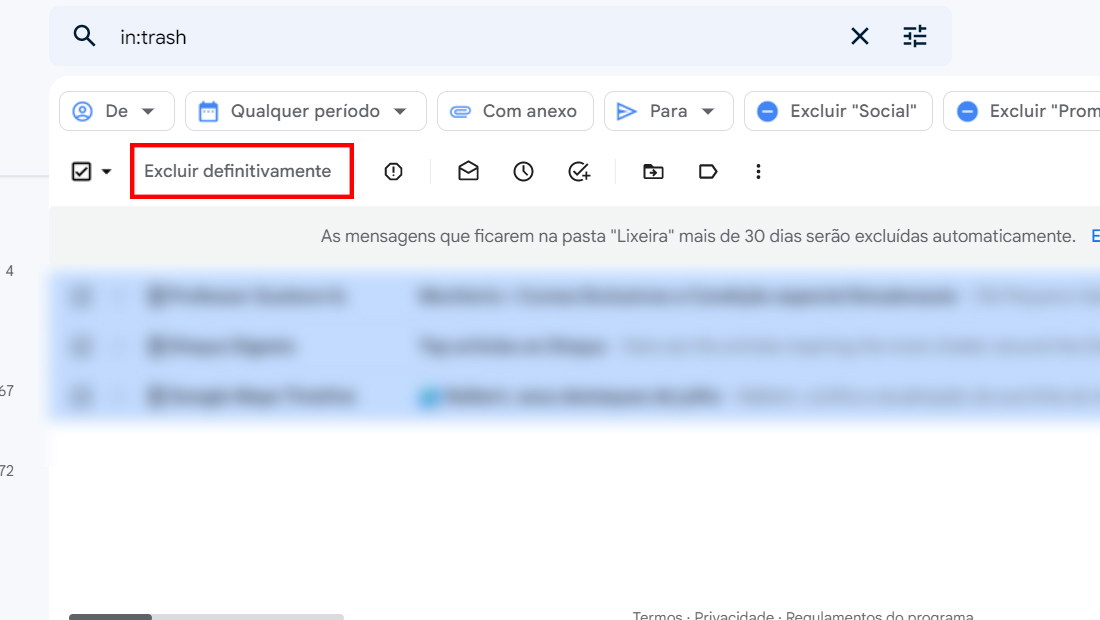Image resolution: width=1100 pixels, height=620 pixels.
Task: Mark selected messages as read envelope icon
Action: [x=468, y=171]
